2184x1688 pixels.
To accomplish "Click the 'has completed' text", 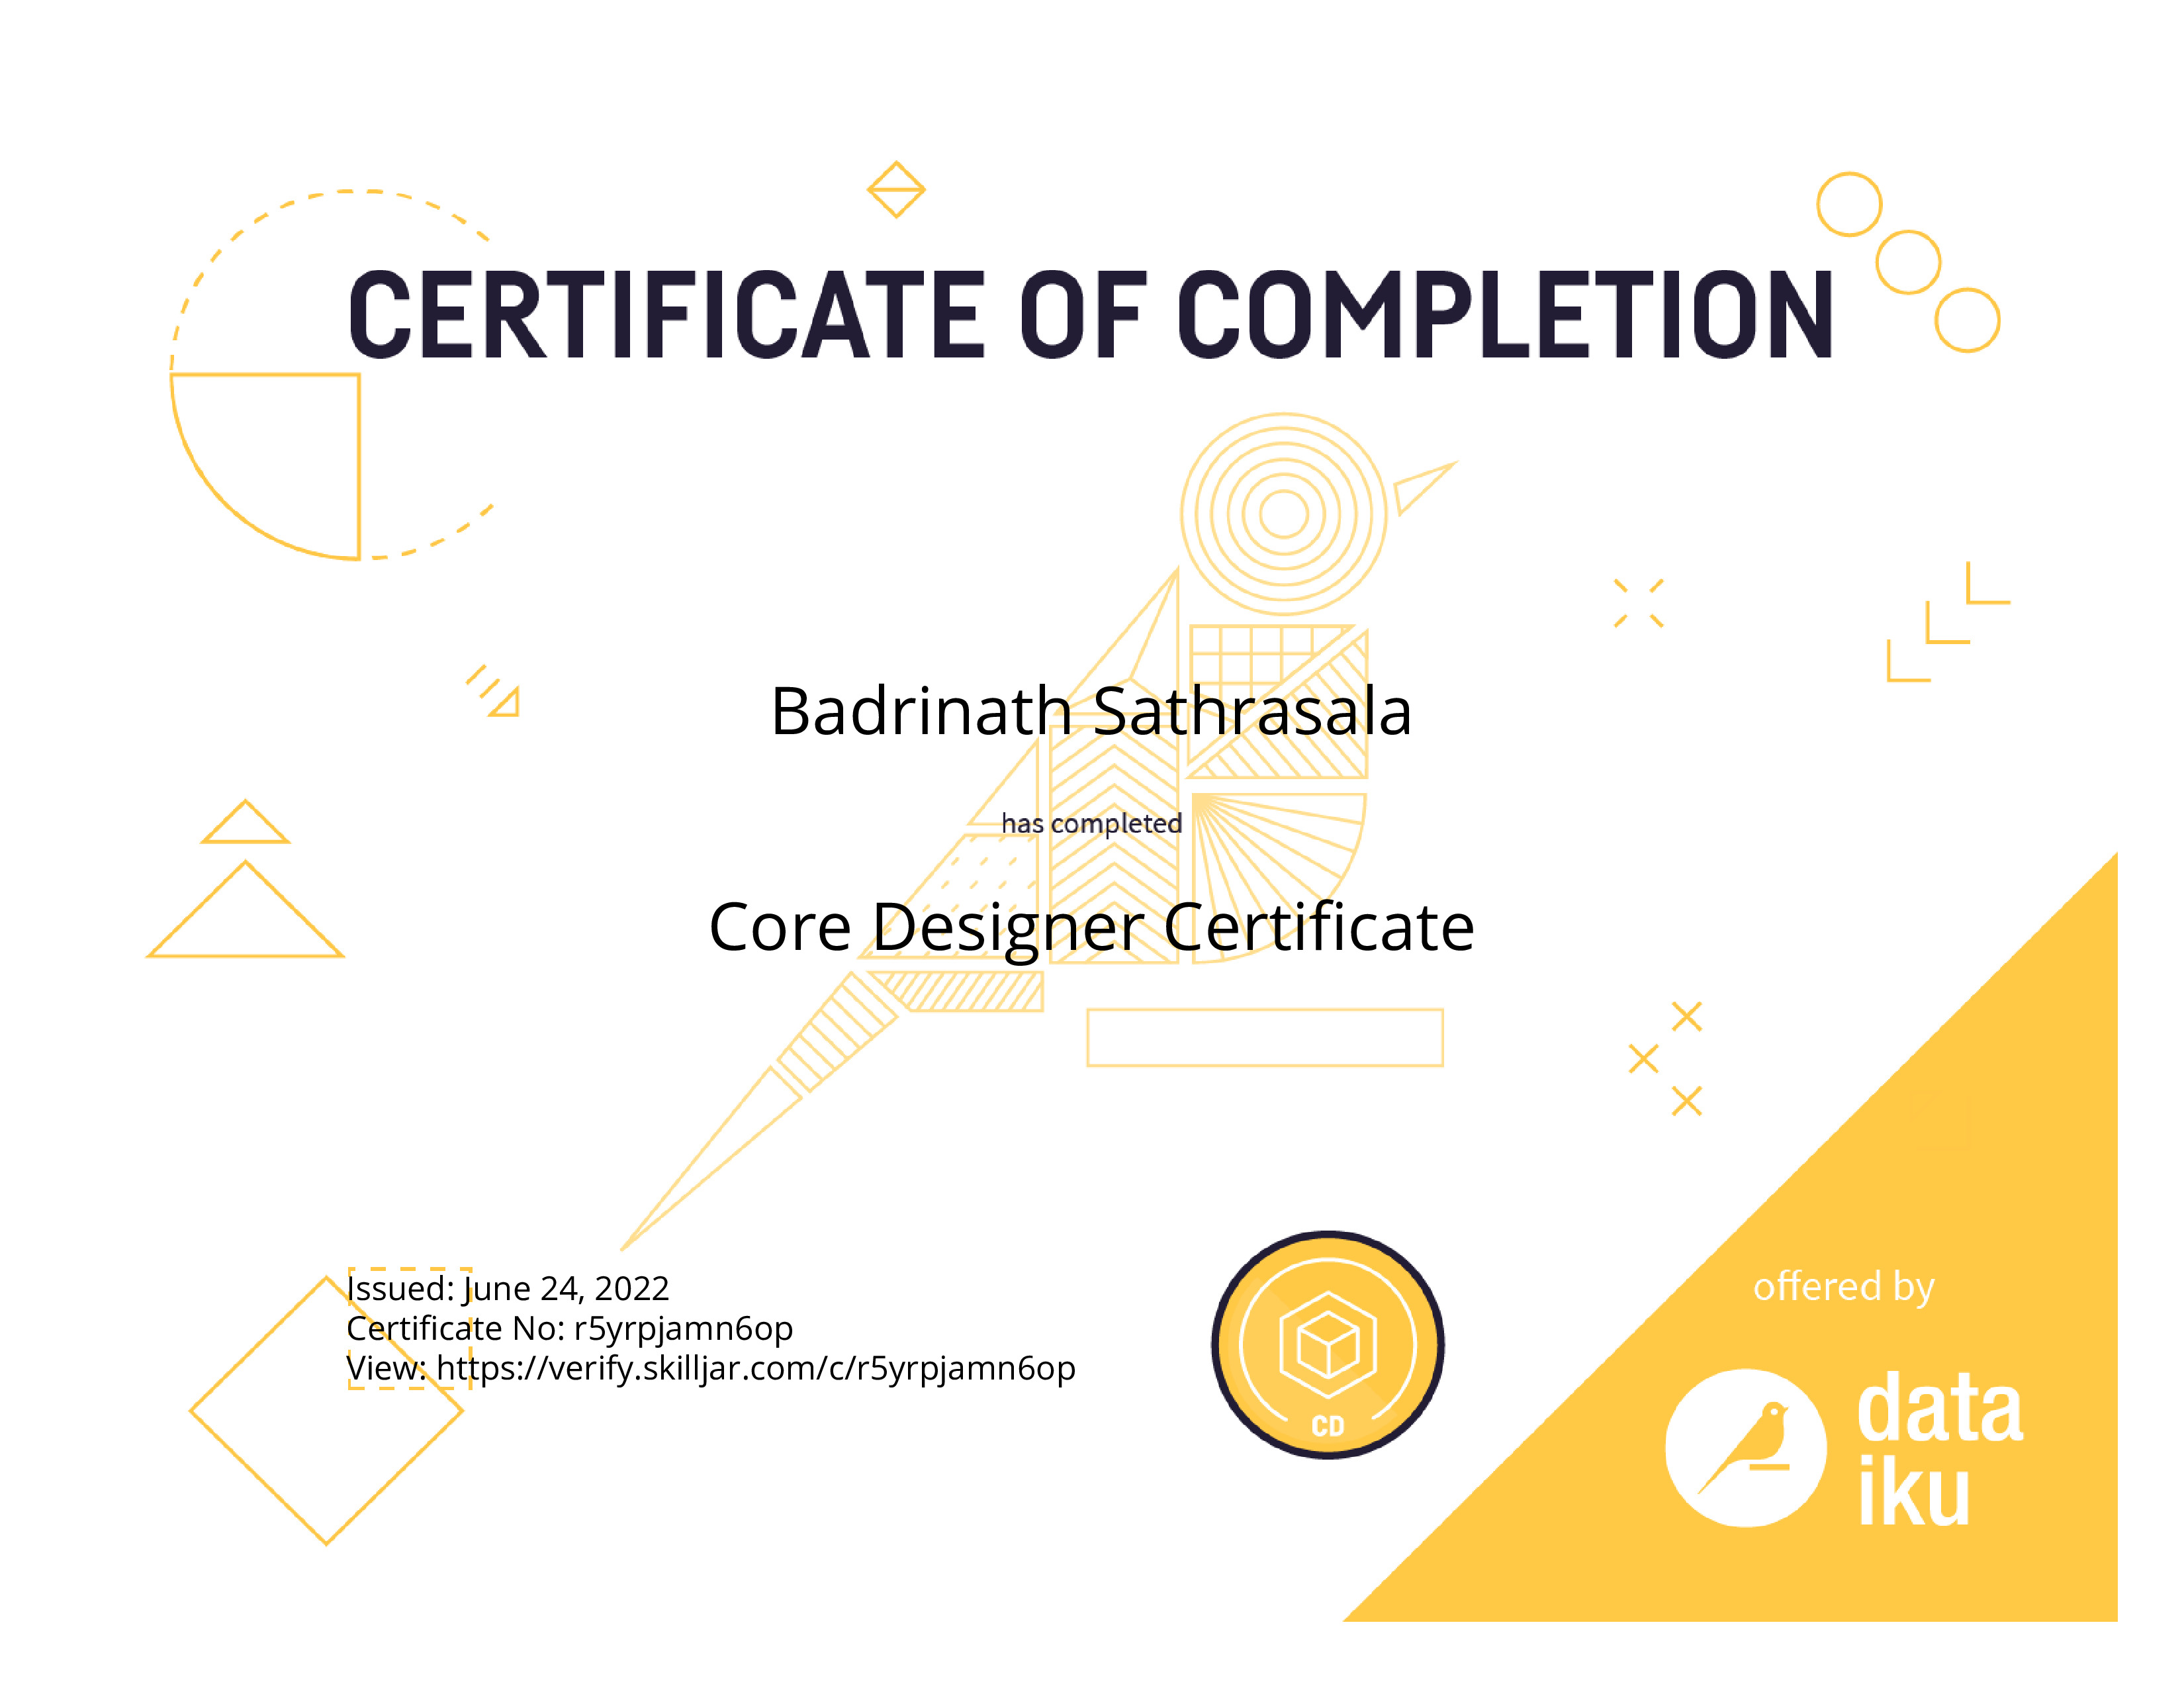I will click(x=1091, y=823).
